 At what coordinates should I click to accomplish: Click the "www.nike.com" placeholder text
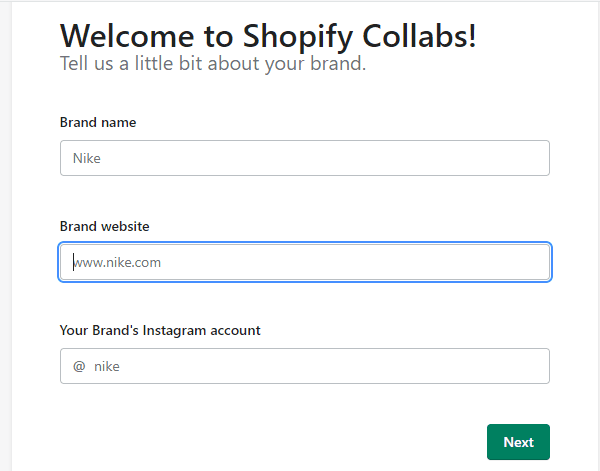click(x=117, y=262)
